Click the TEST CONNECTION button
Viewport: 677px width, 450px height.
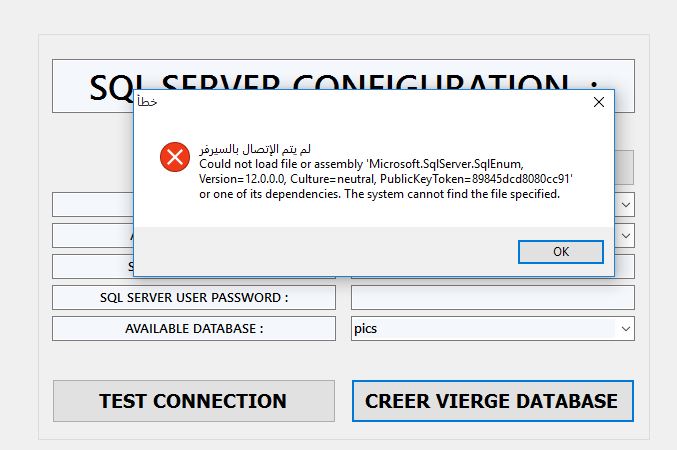[193, 401]
